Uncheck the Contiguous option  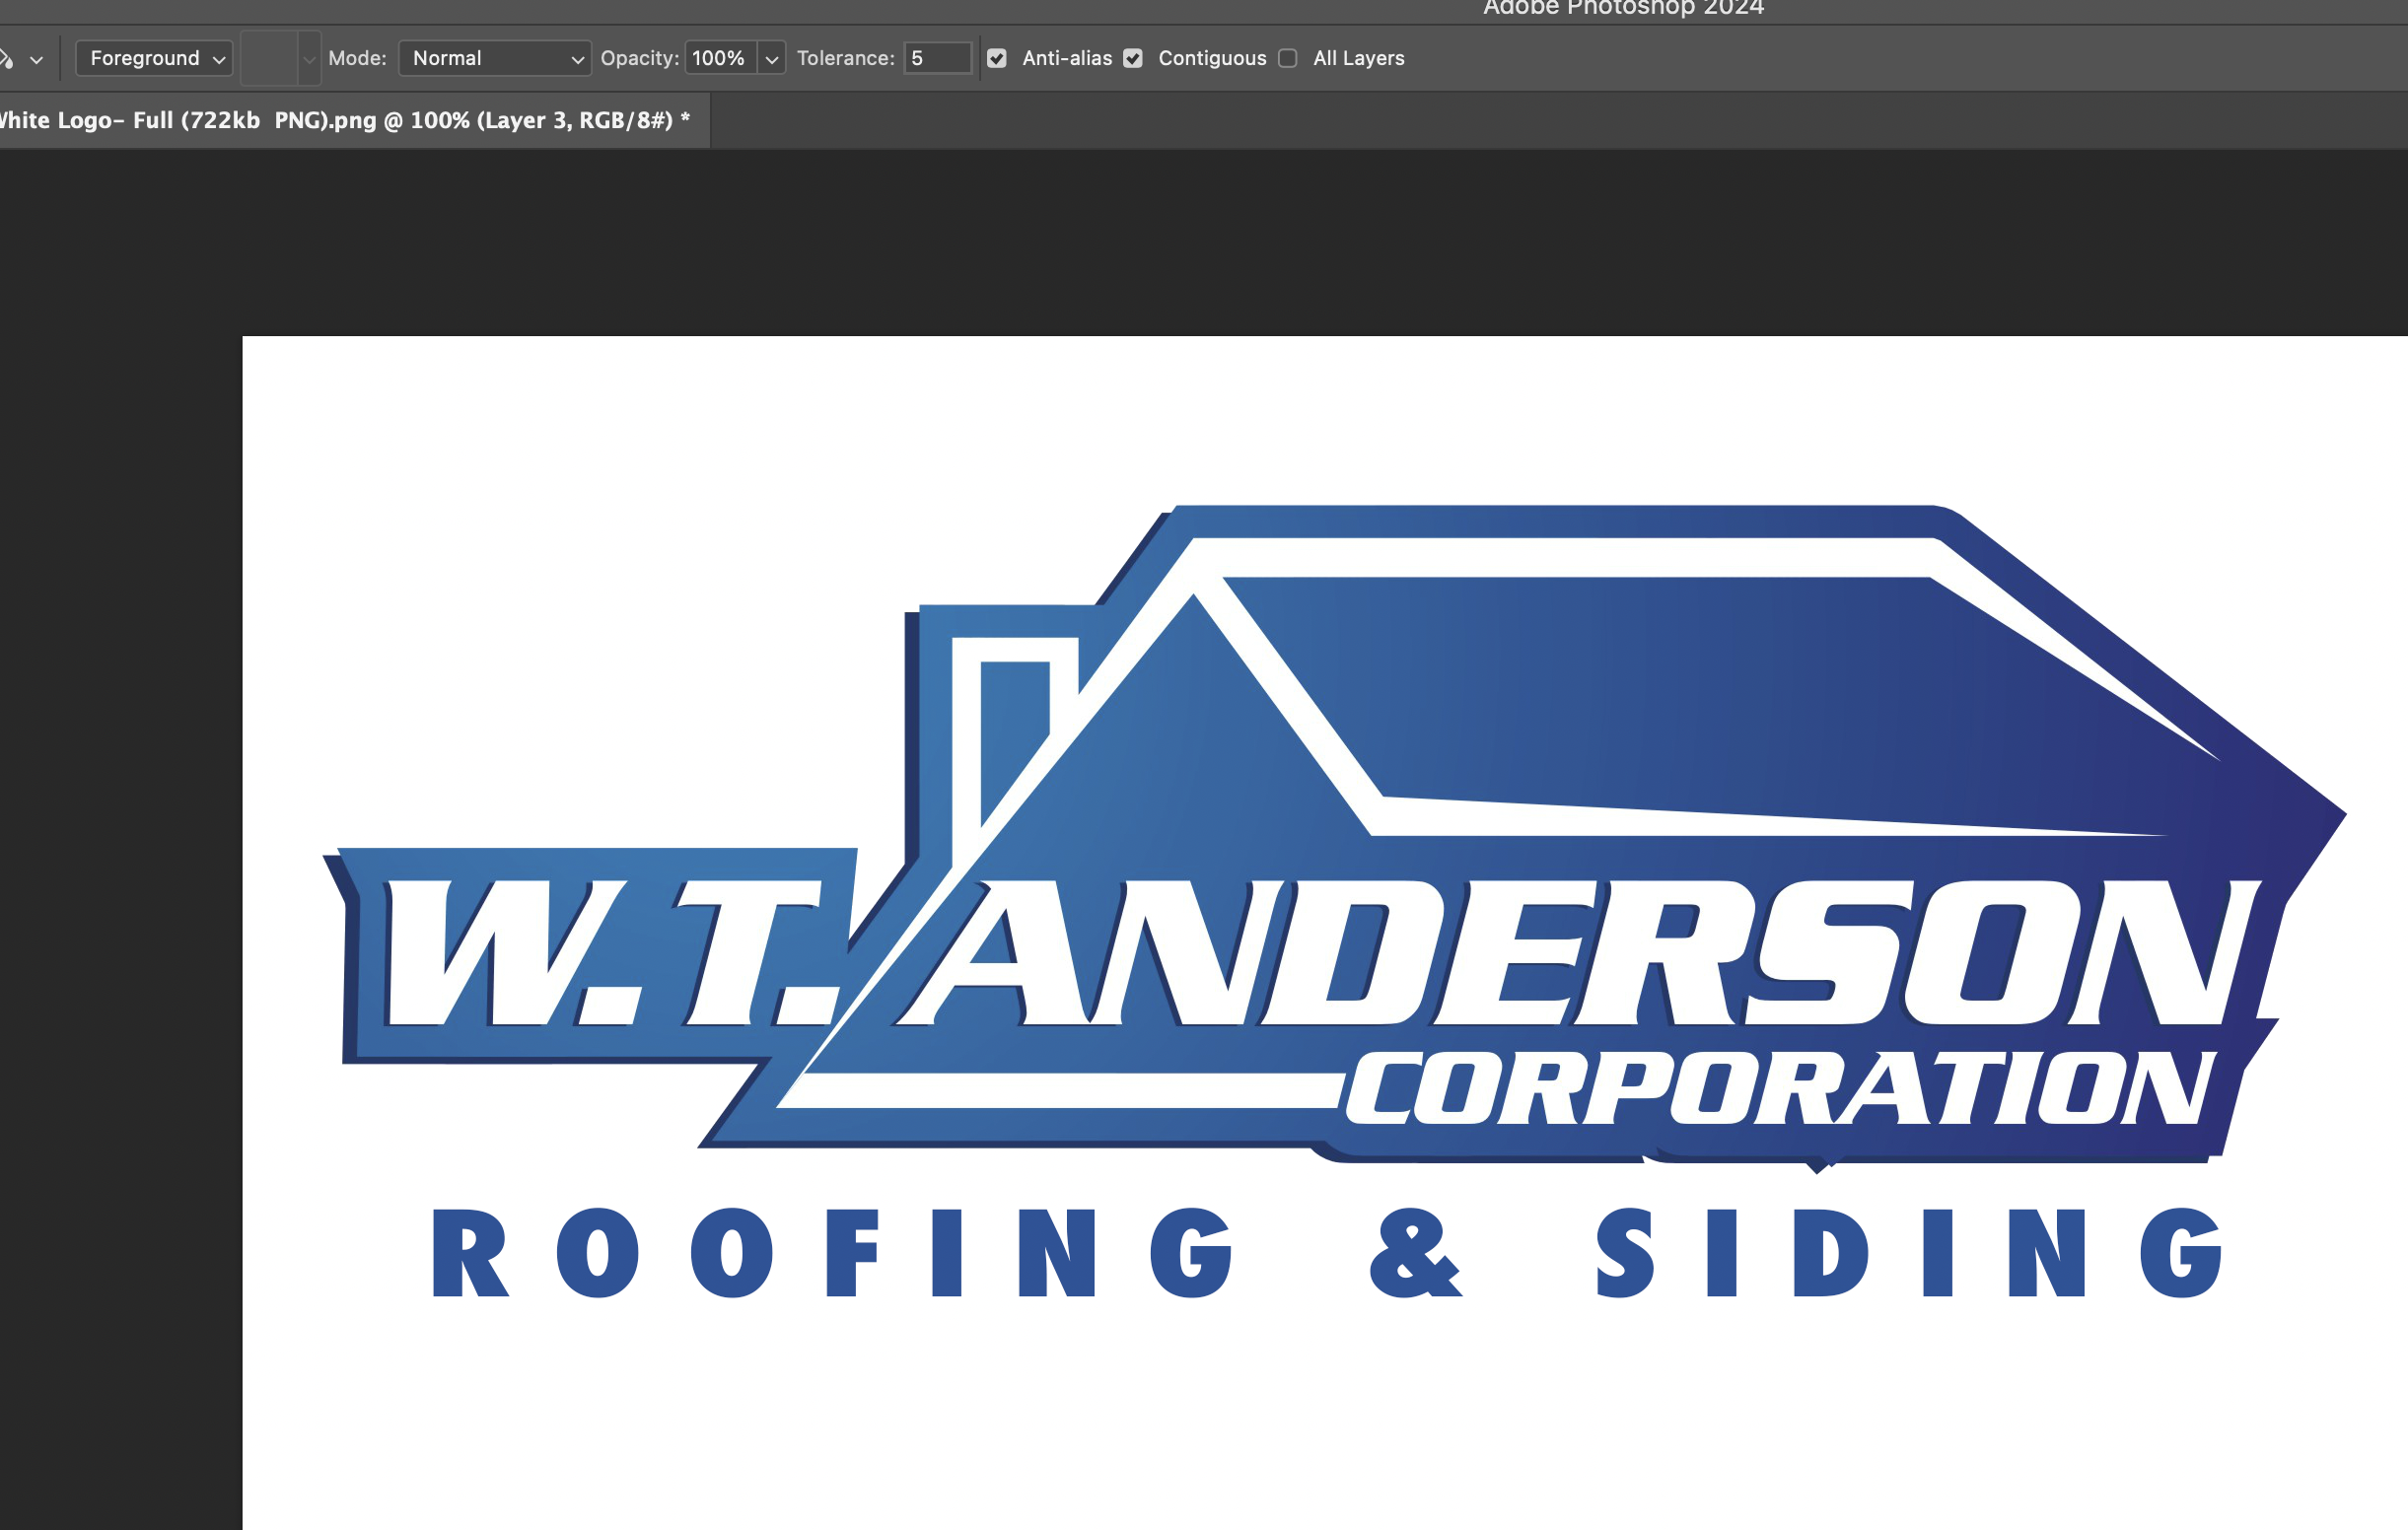click(1132, 58)
